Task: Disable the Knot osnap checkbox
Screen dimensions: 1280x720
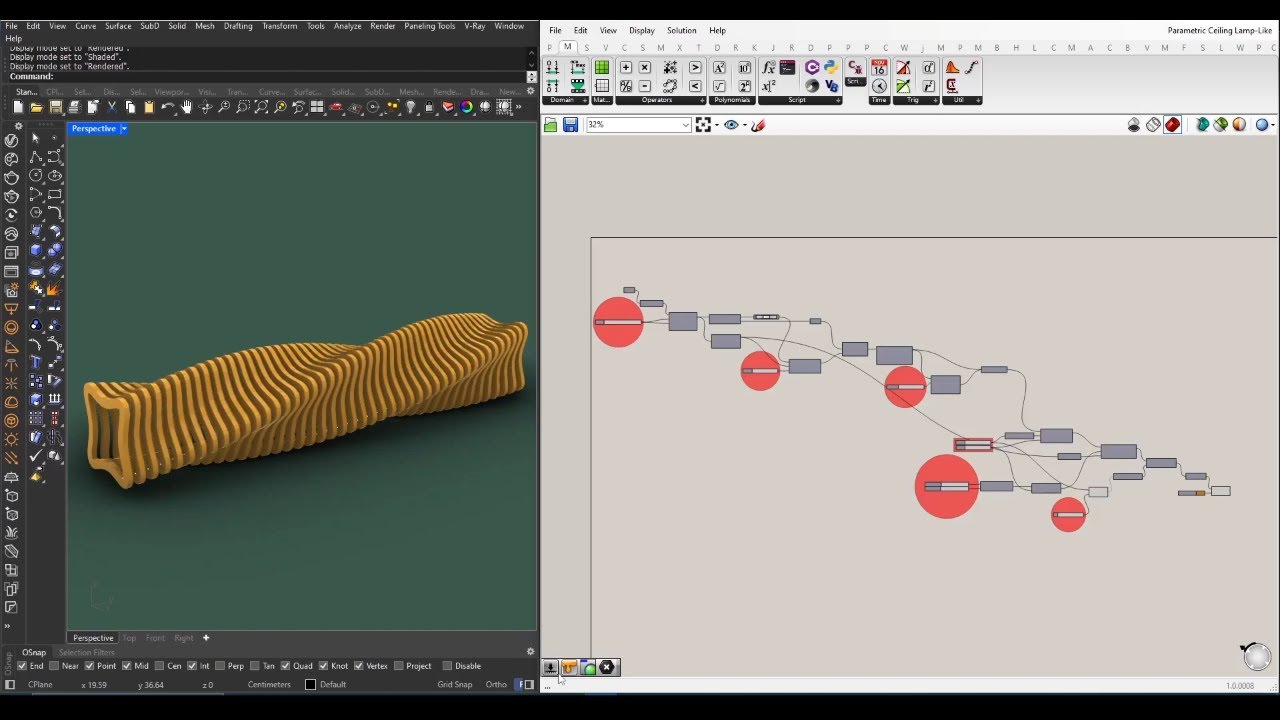Action: coord(325,665)
